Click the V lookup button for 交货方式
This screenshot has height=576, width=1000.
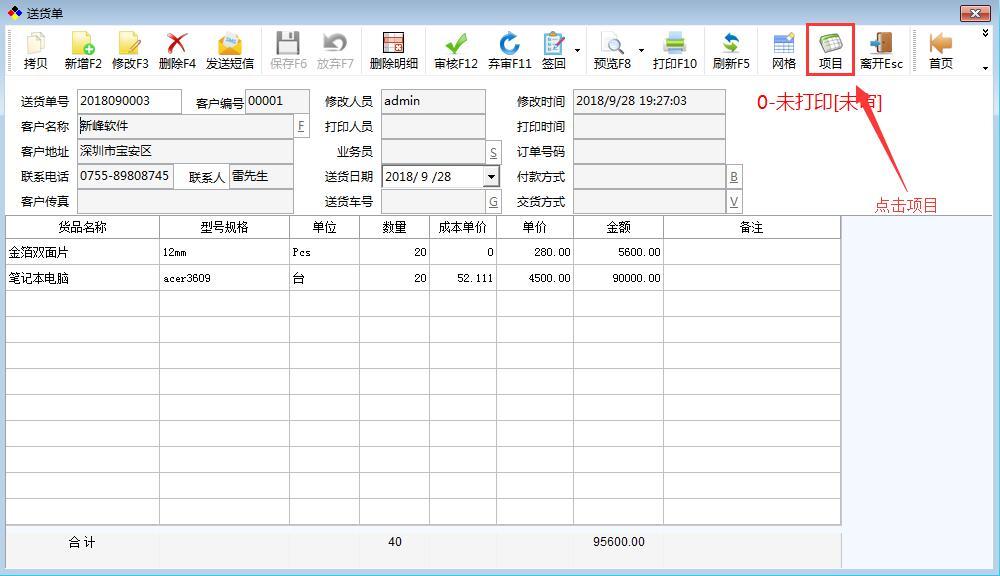[x=734, y=202]
